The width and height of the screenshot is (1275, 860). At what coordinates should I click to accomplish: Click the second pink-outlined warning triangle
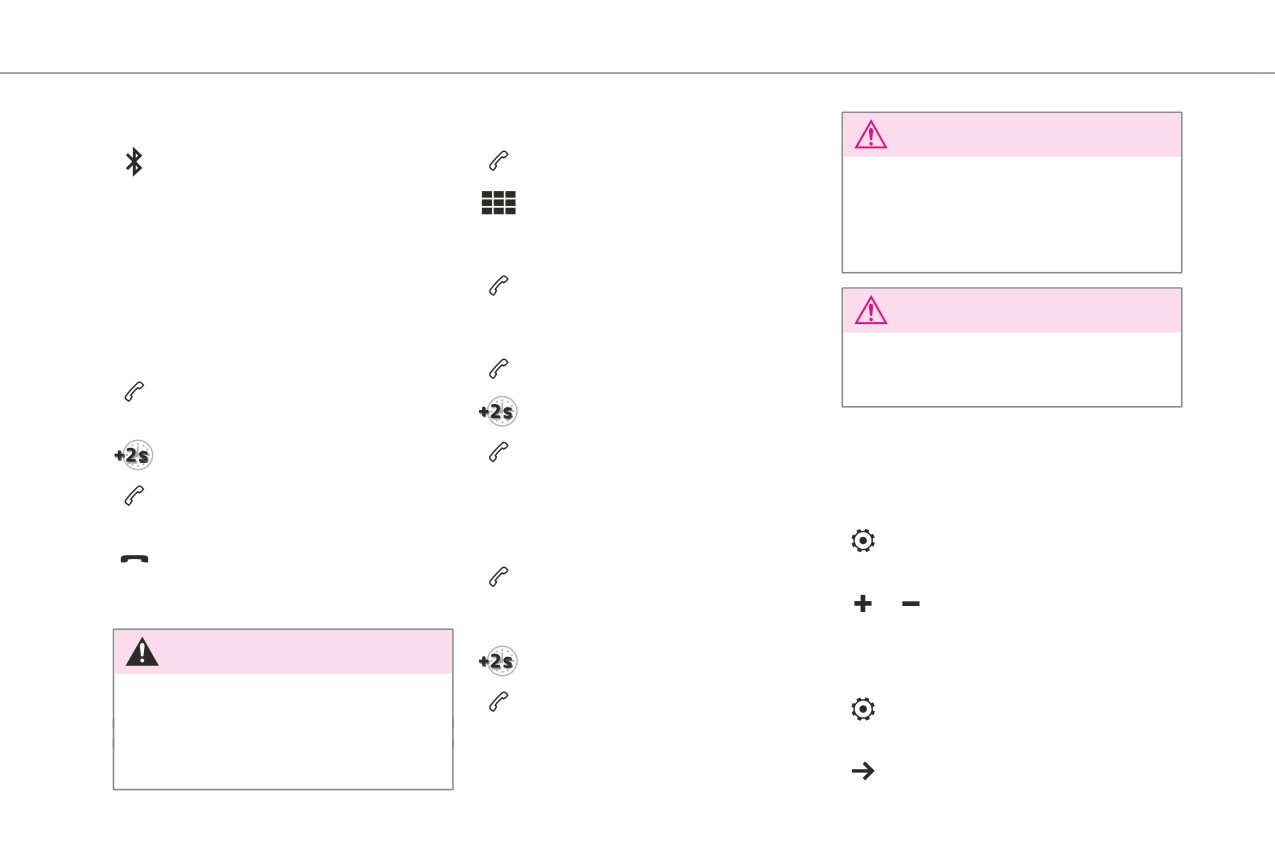pyautogui.click(x=871, y=311)
